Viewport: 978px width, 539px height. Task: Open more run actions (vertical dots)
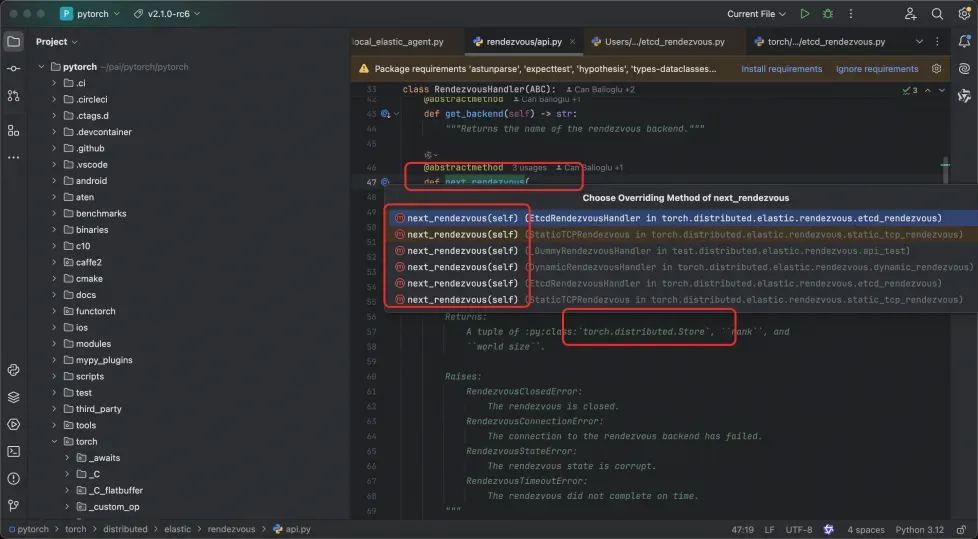850,14
